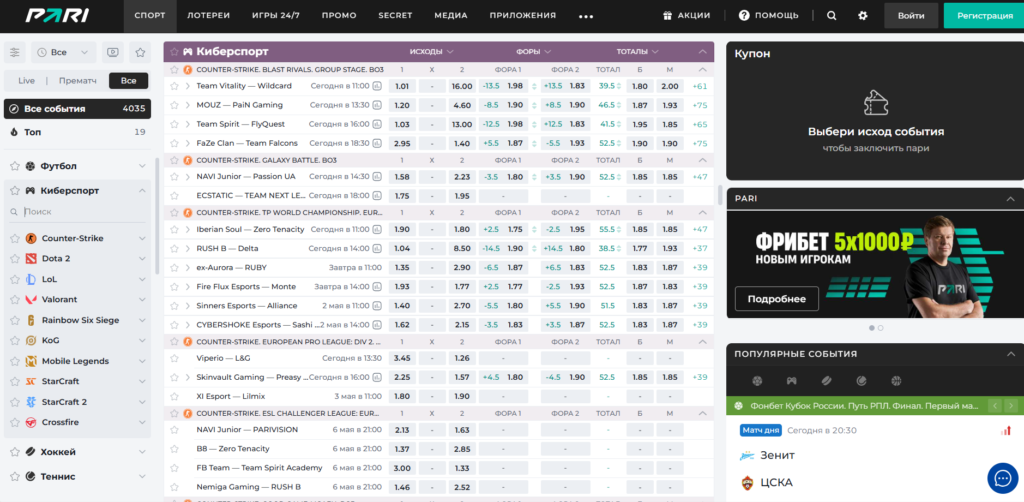Open the Исходы column dropdown
Viewport: 1024px width, 502px height.
[432, 52]
